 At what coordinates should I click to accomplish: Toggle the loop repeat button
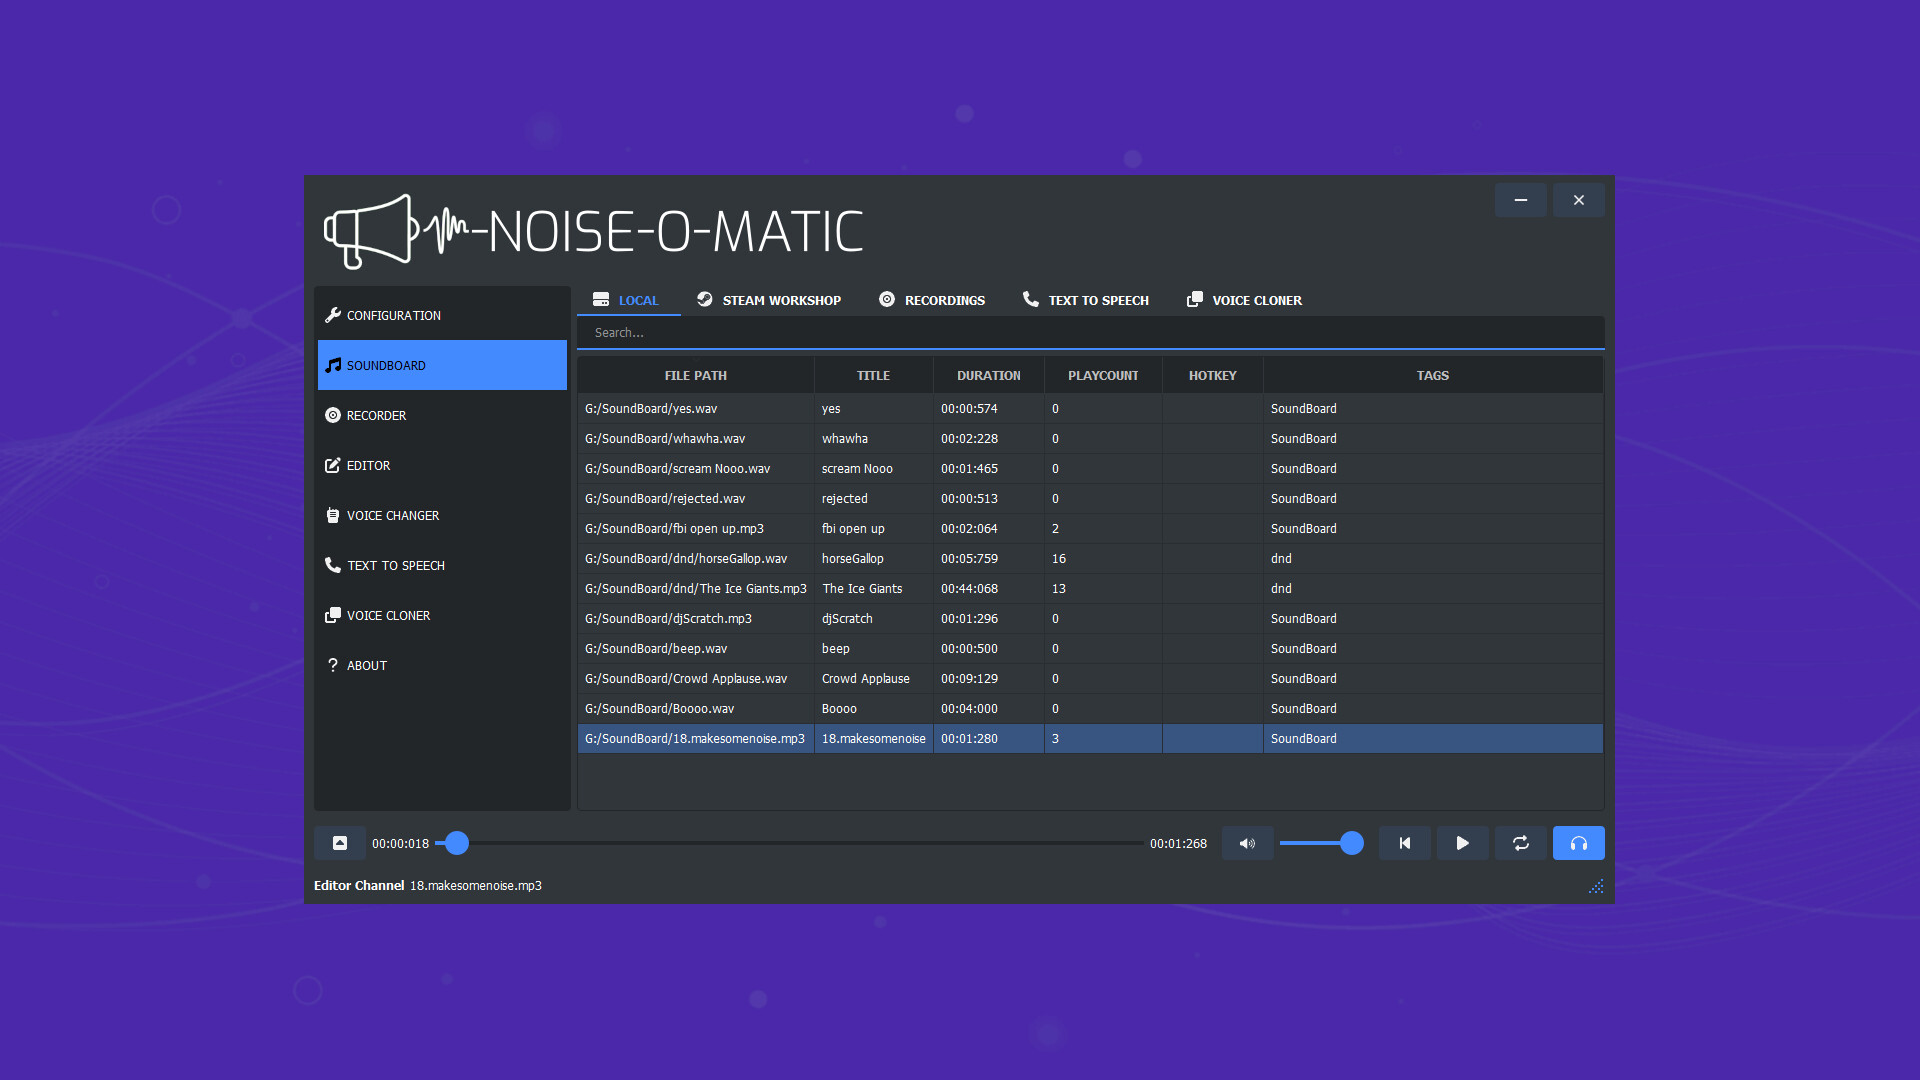pyautogui.click(x=1520, y=843)
